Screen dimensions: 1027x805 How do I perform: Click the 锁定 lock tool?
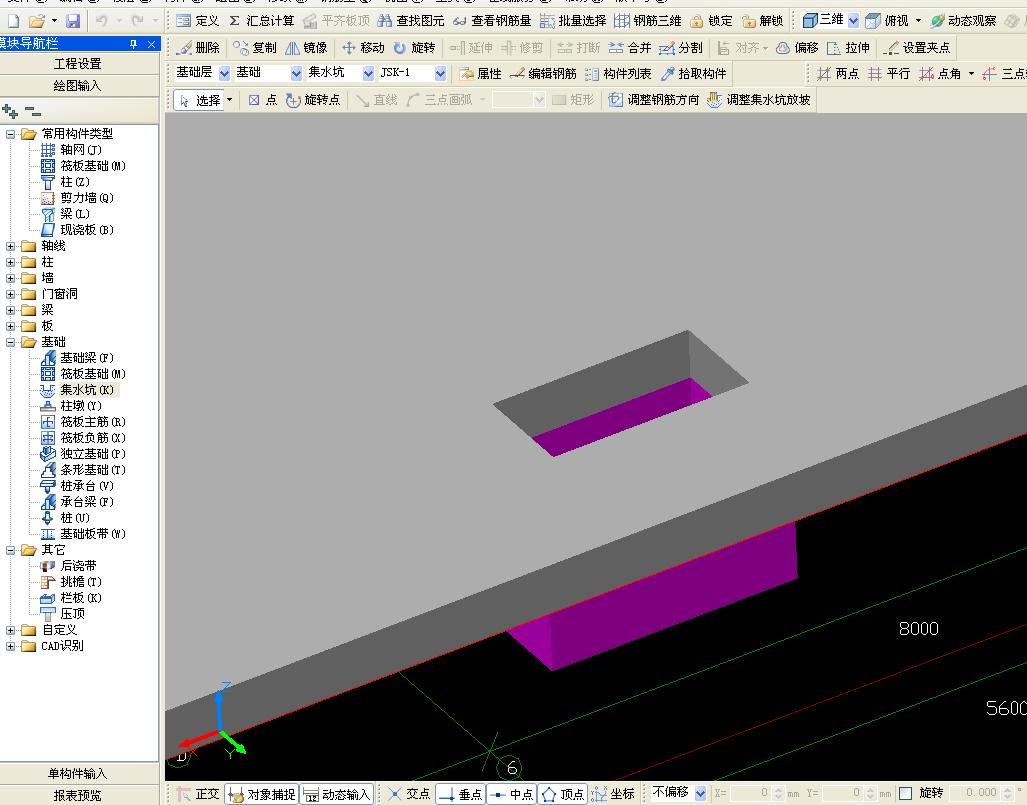pos(711,21)
